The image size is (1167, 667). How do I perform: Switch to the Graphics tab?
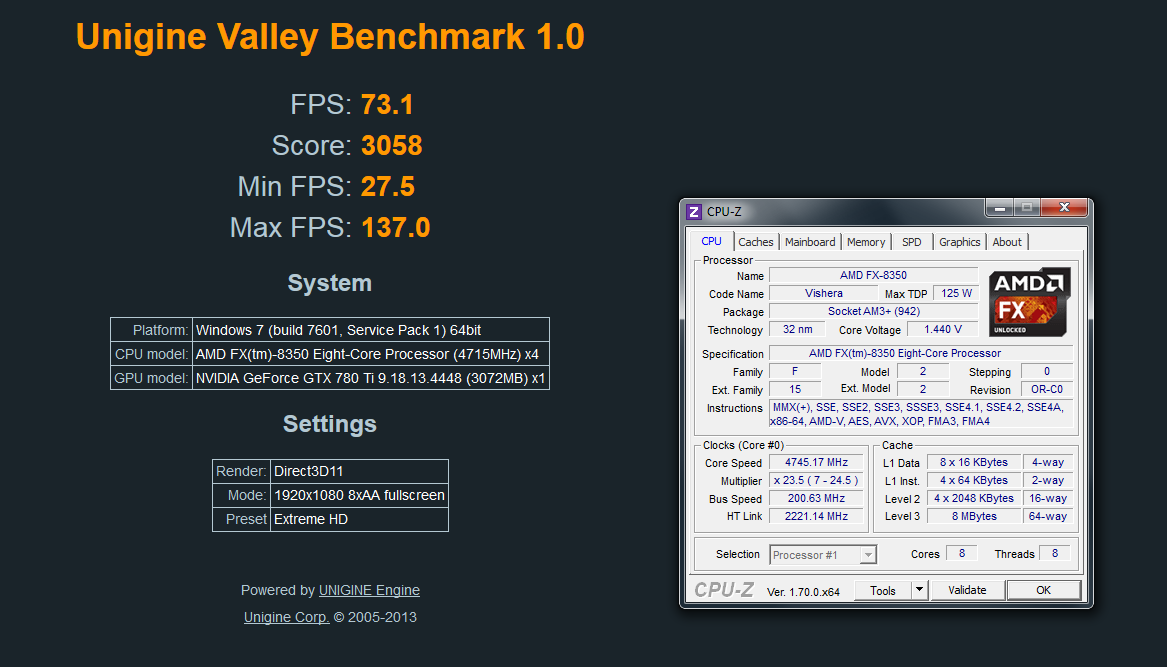click(x=959, y=242)
